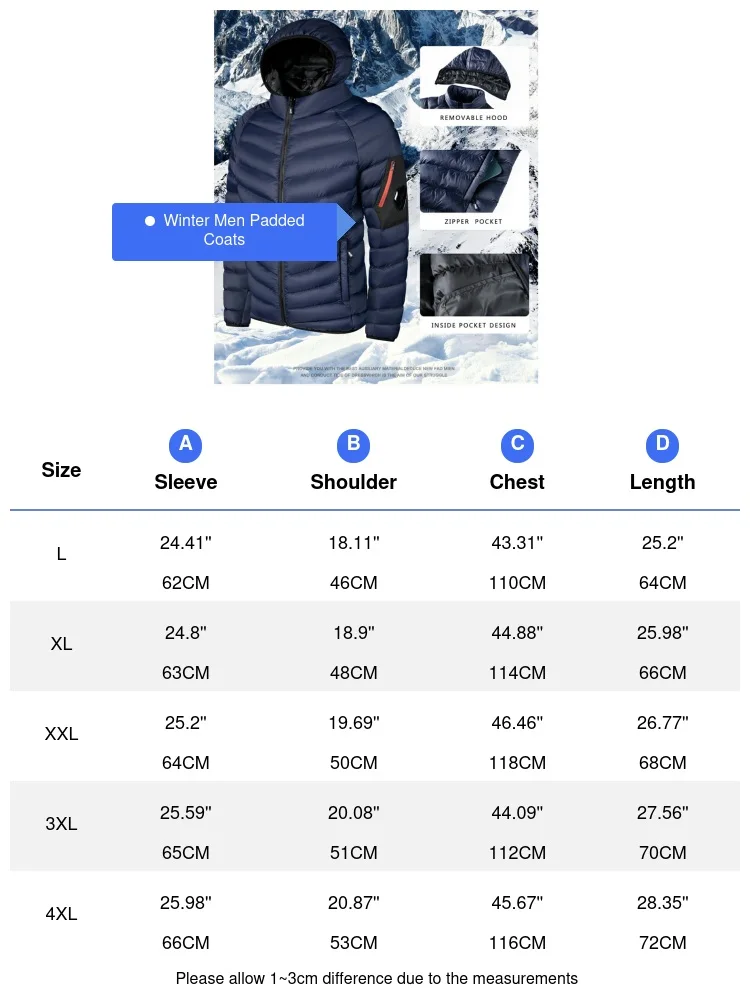Screen dimensions: 750x1000
Task: Select the 3XL size row label
Action: click(x=61, y=824)
